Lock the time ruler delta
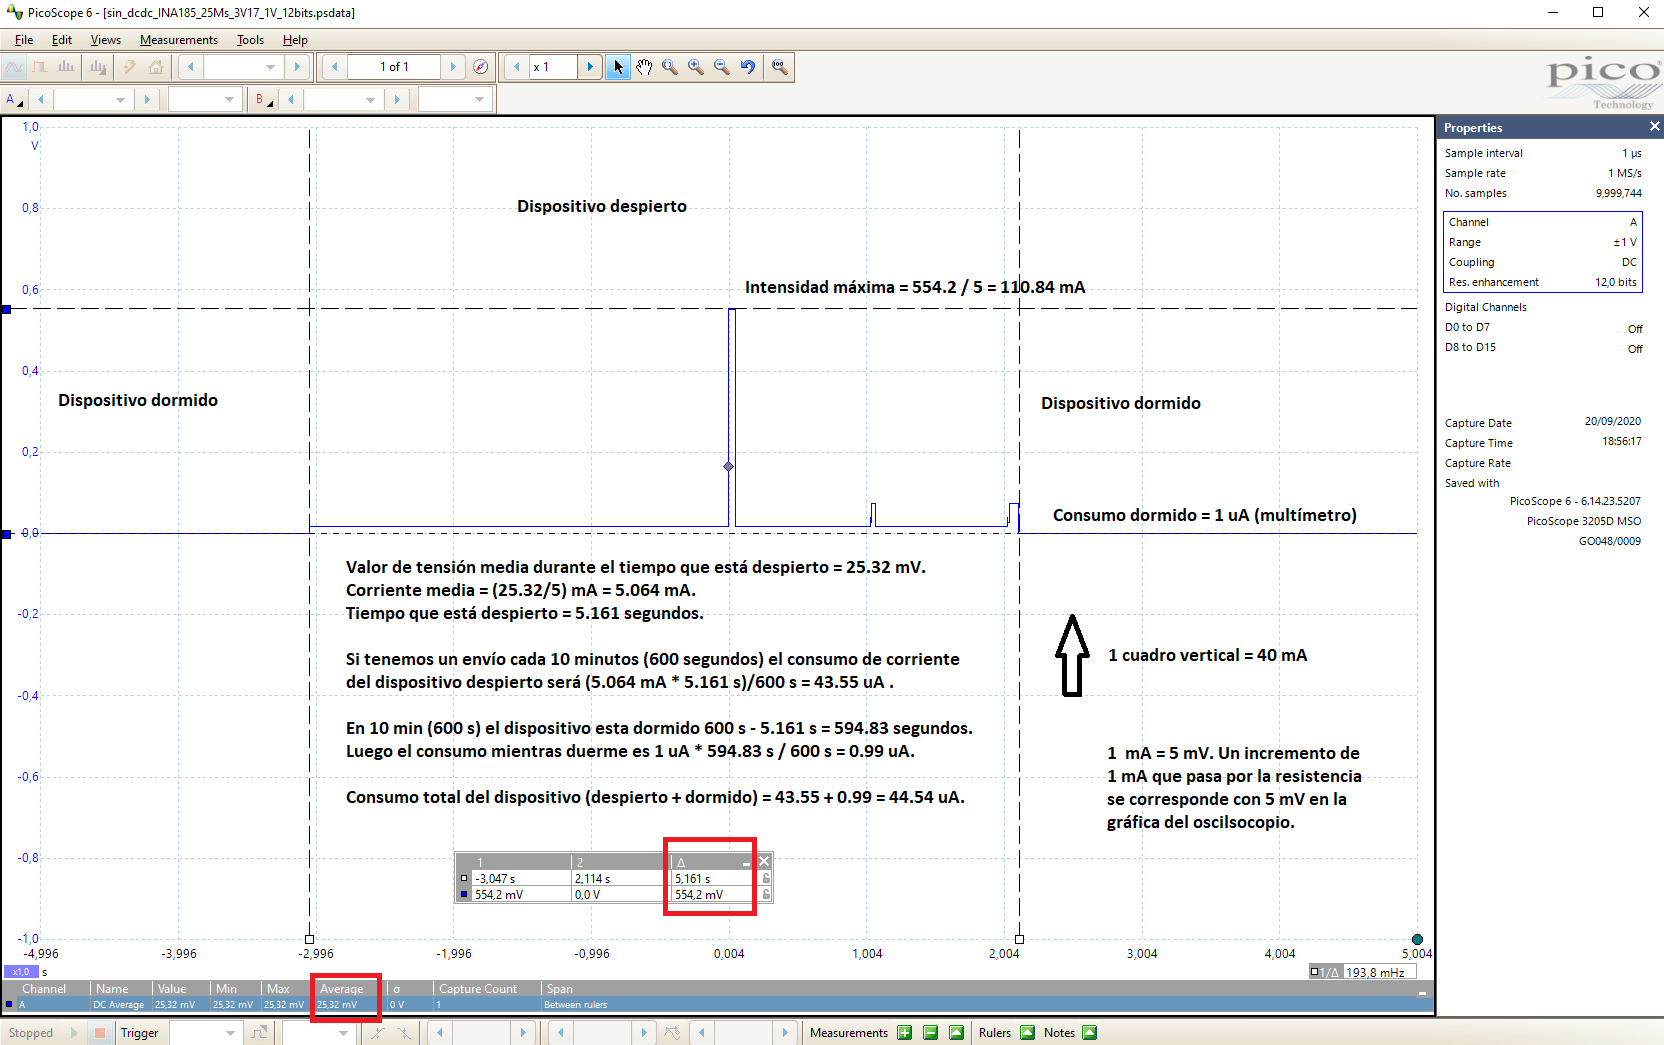This screenshot has height=1045, width=1664. [x=766, y=878]
